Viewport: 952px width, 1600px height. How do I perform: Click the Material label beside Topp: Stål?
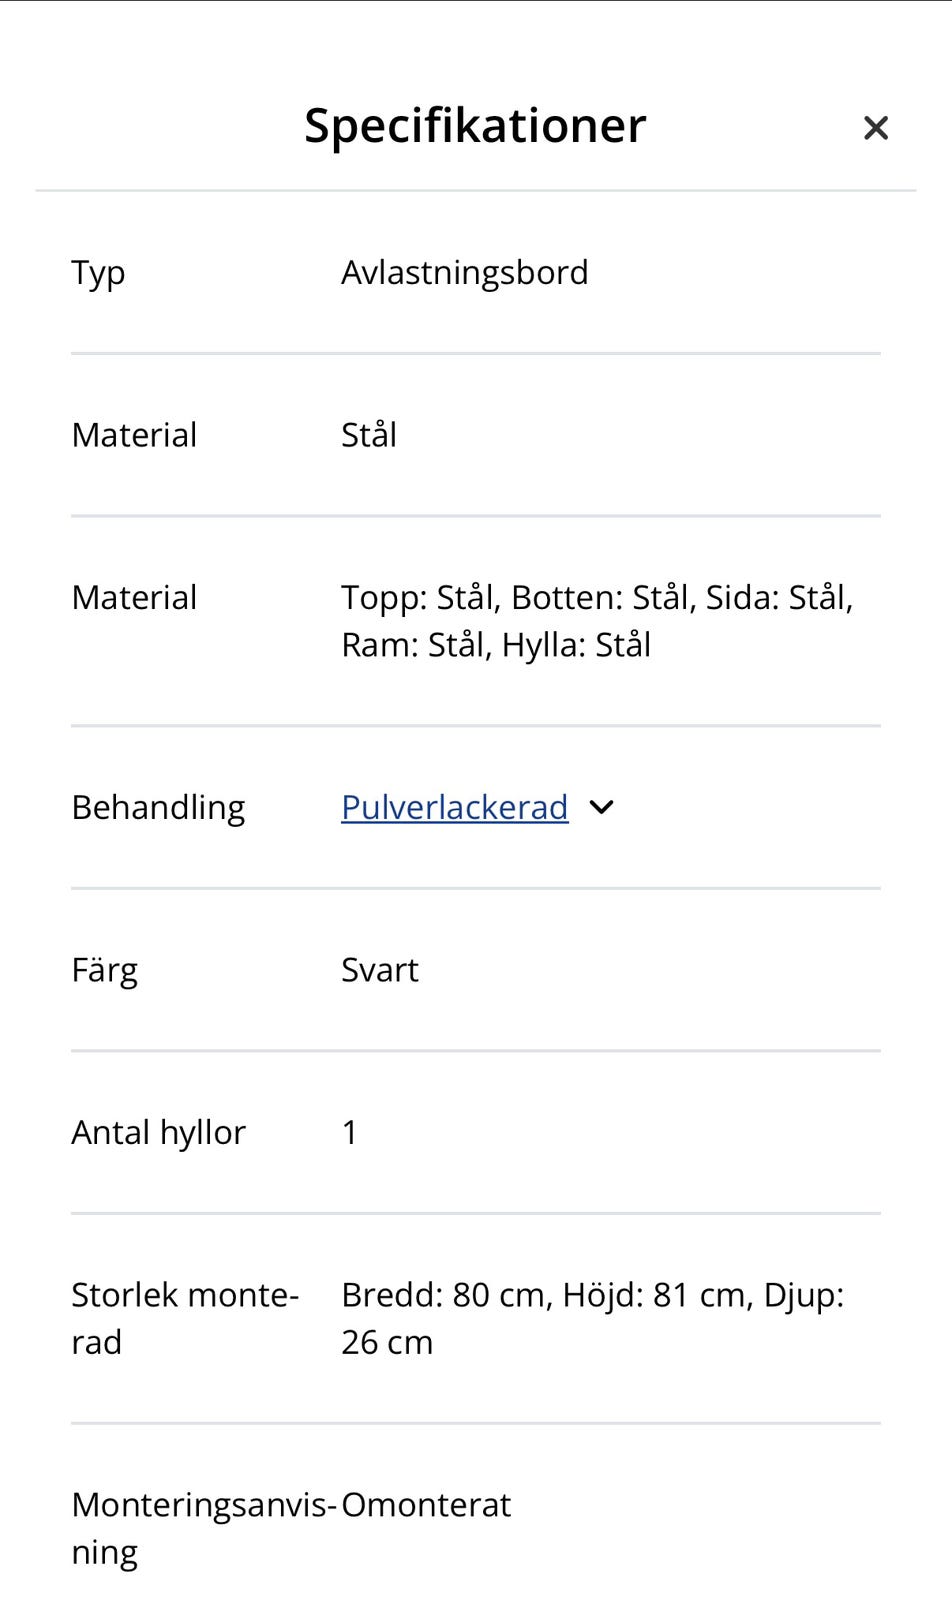point(134,597)
